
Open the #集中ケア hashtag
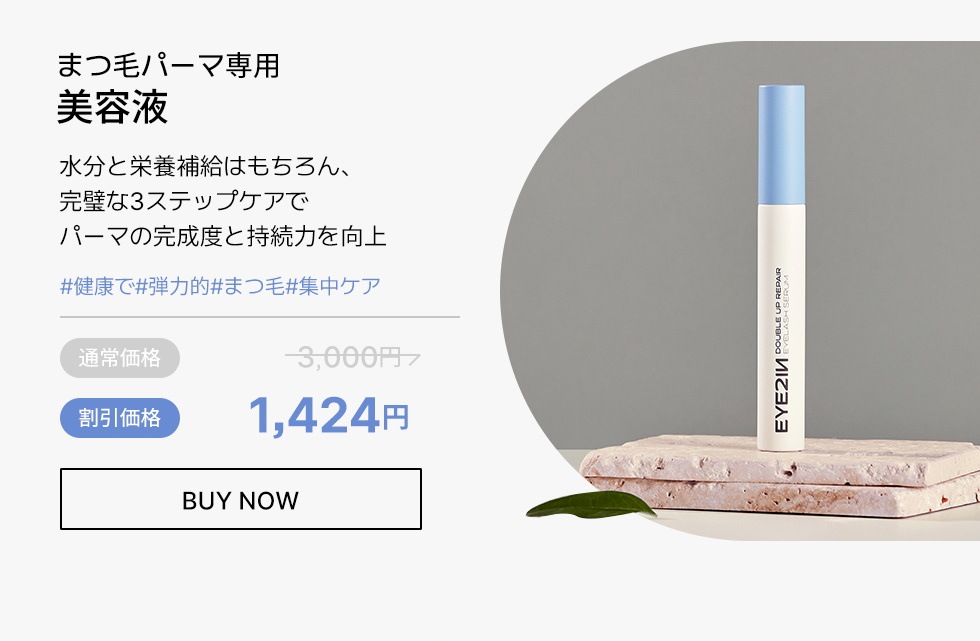333,286
